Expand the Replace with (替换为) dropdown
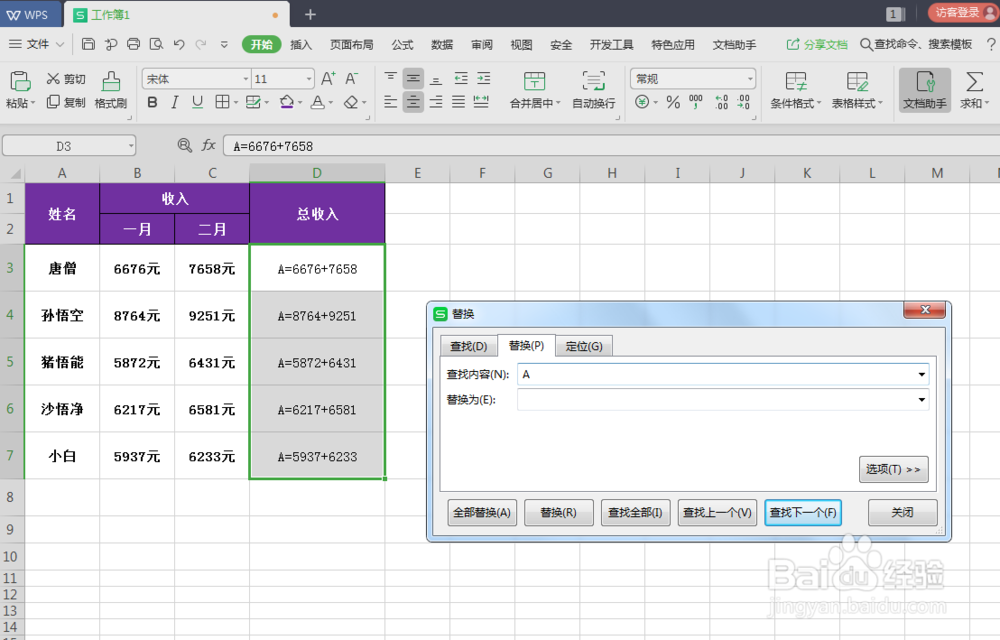Screen dimensions: 1000x640 (x=922, y=400)
